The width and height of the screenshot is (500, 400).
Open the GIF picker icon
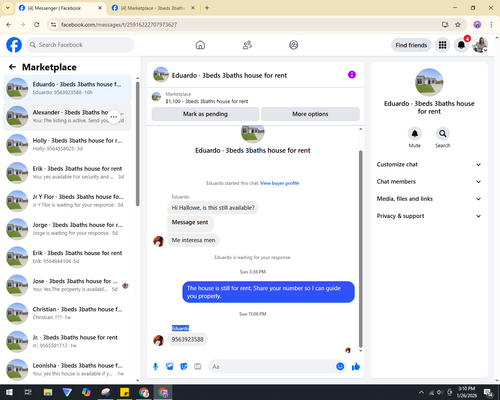pos(198,367)
